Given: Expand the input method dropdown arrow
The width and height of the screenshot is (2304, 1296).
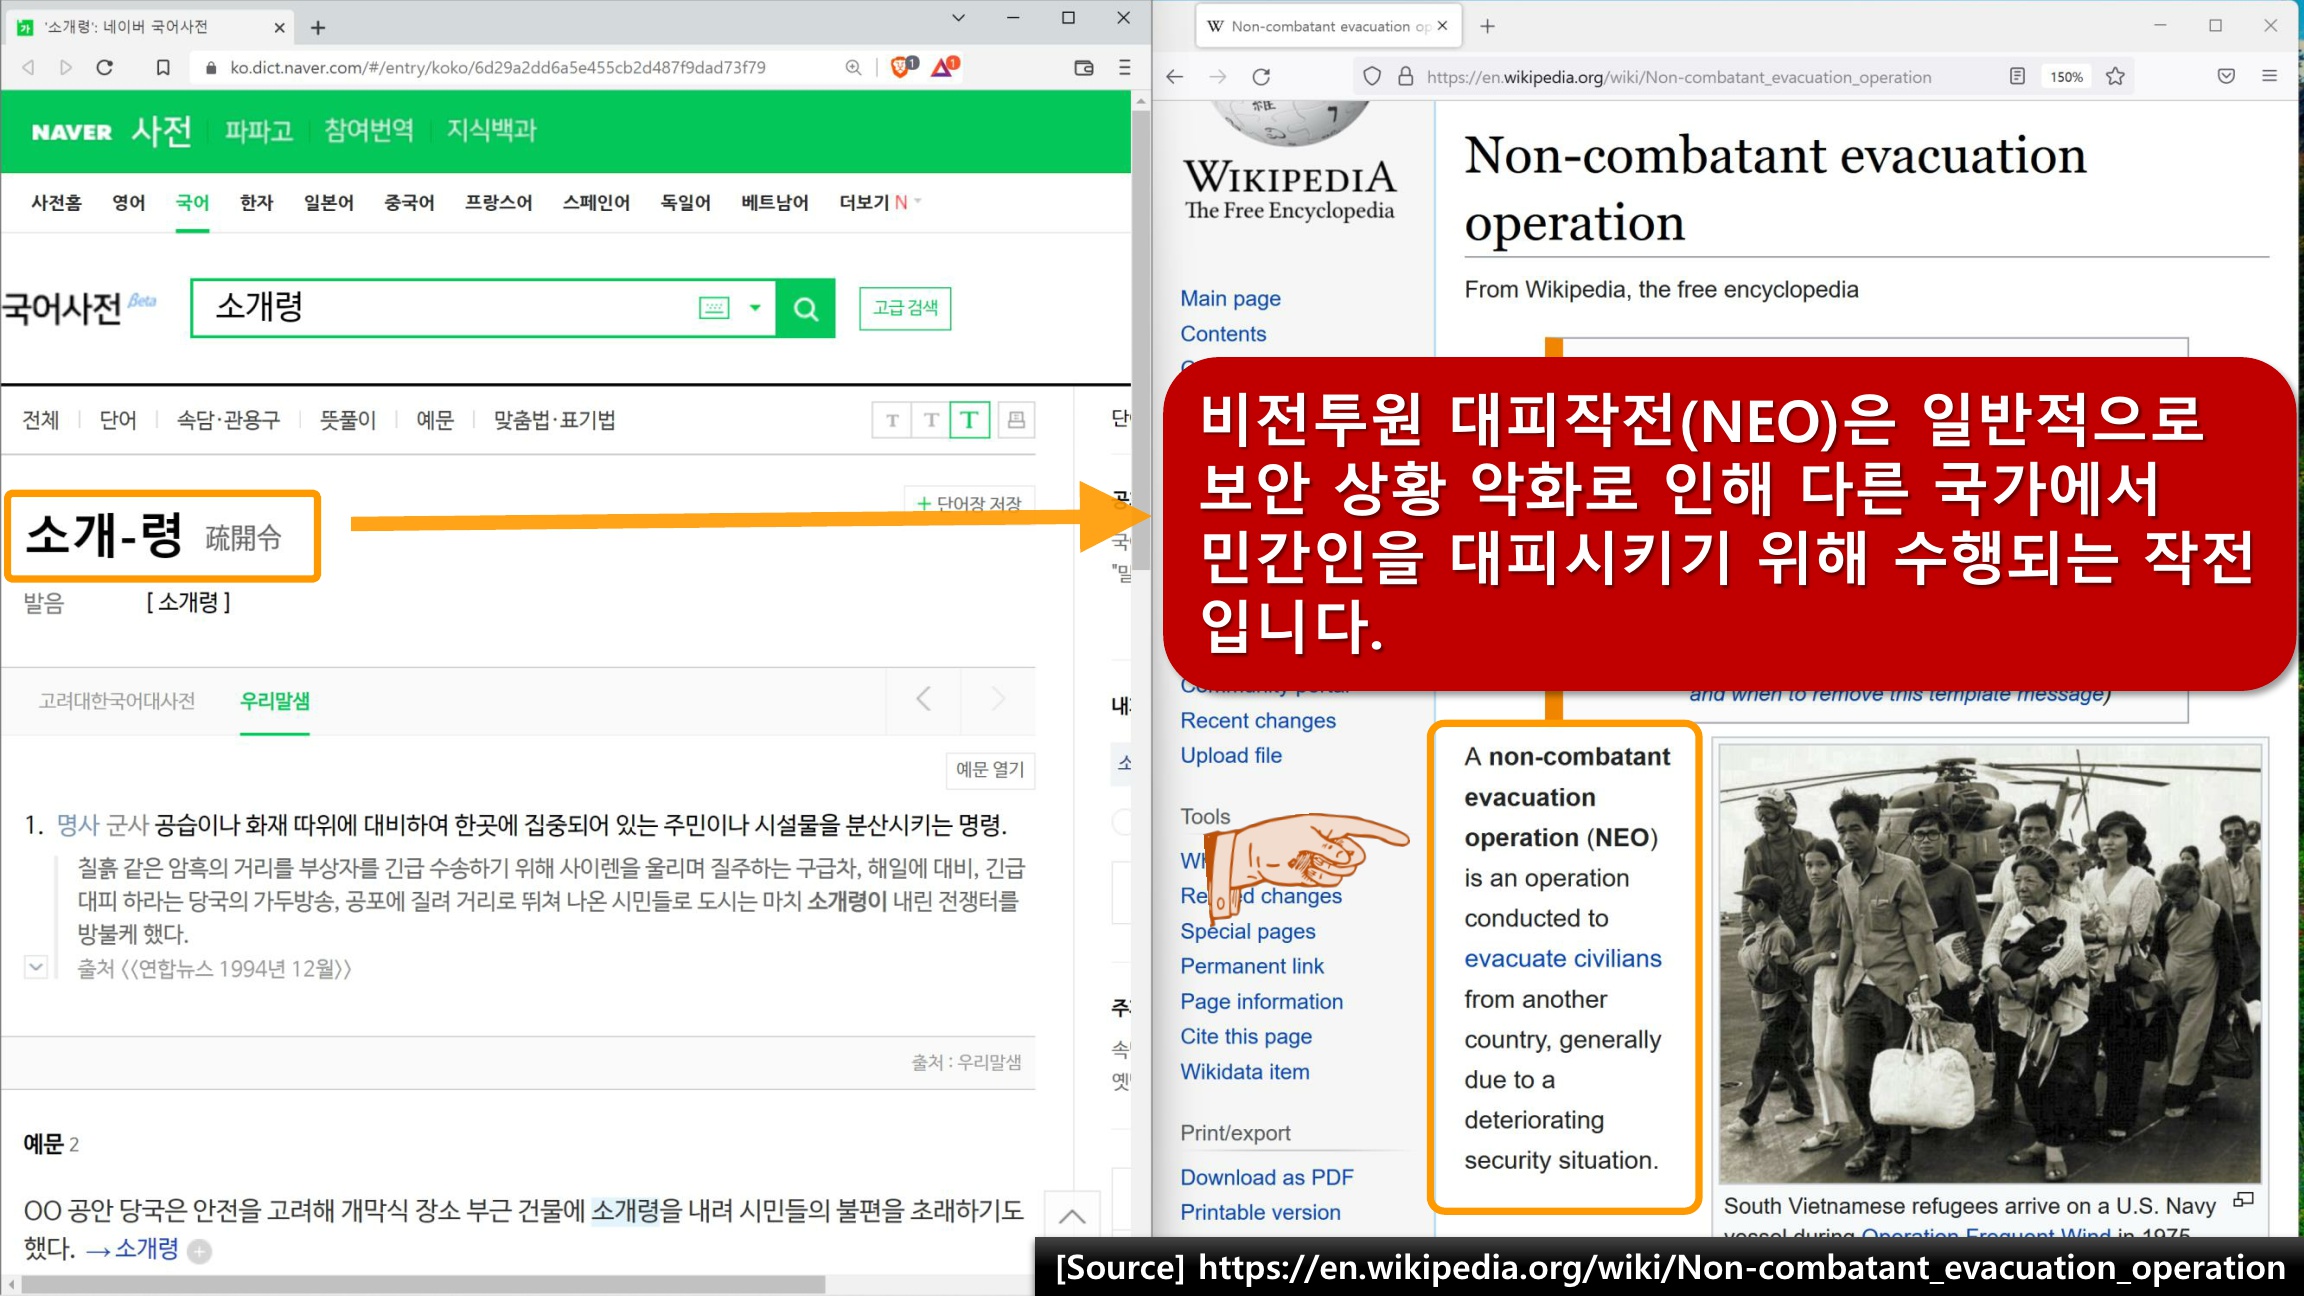Looking at the screenshot, I should point(756,308).
